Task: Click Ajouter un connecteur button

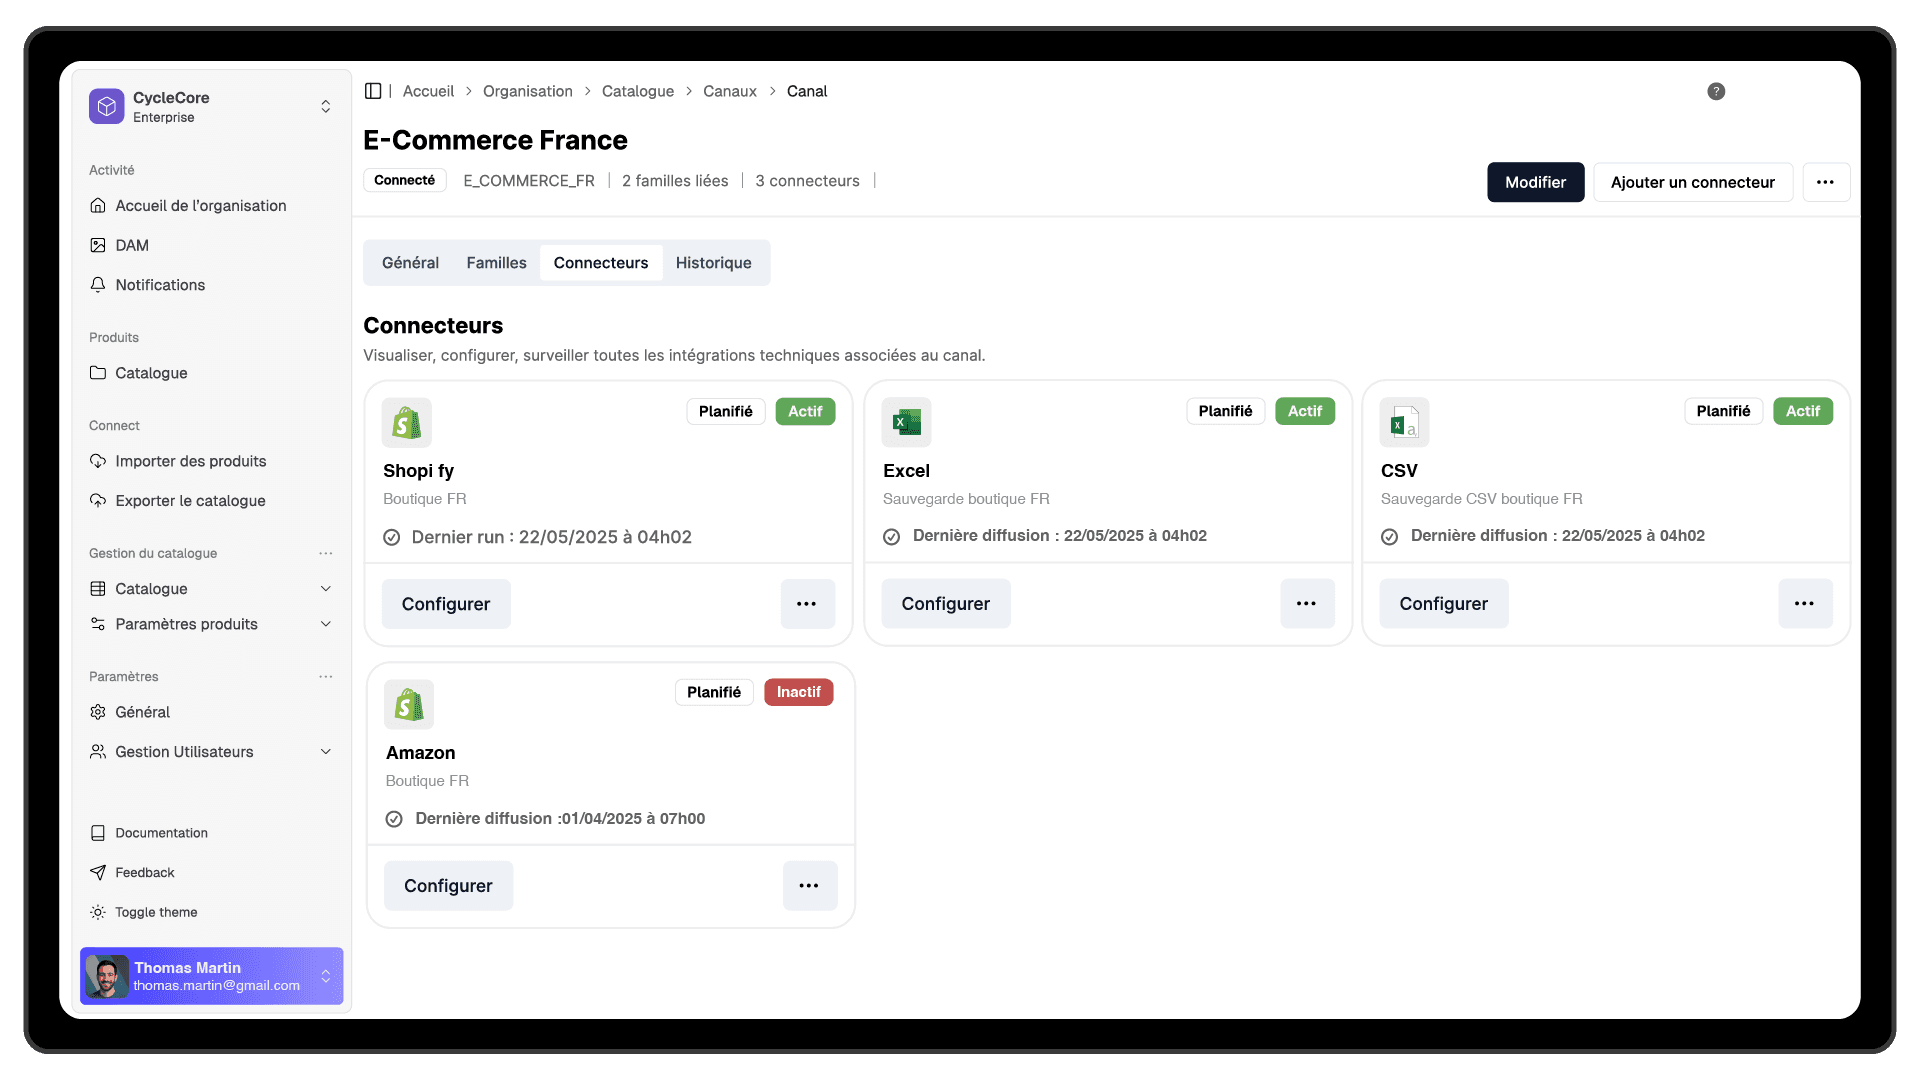Action: [1692, 182]
